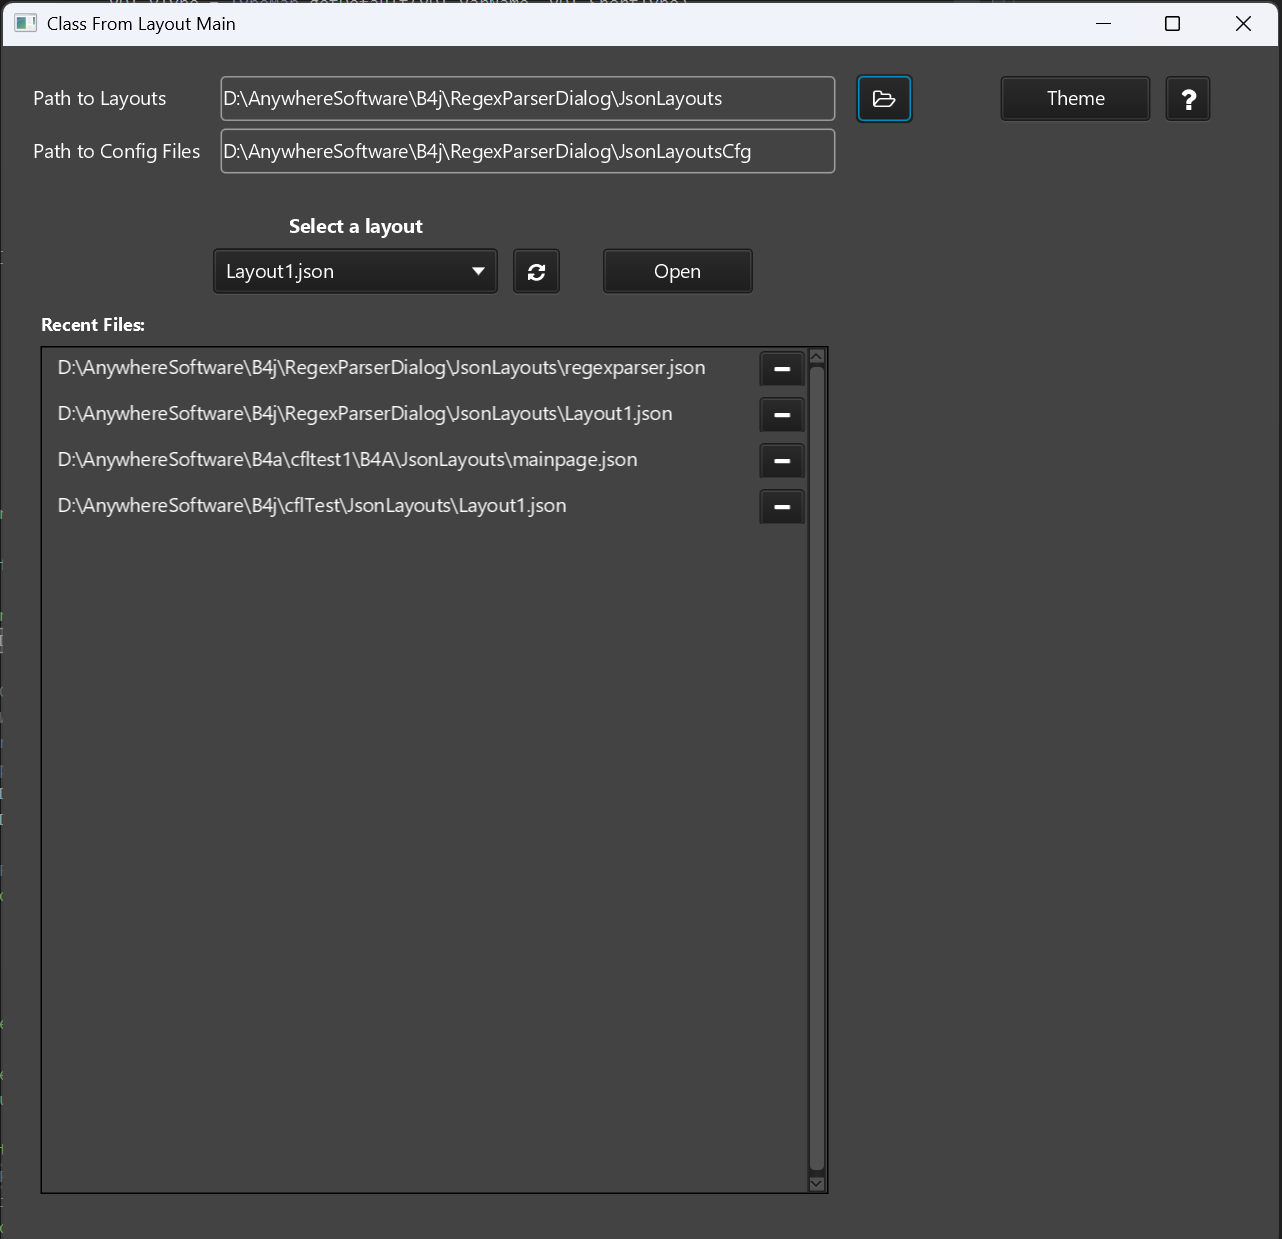Click the Path to Config Files label
Screen dimensions: 1282x1239
(x=117, y=152)
